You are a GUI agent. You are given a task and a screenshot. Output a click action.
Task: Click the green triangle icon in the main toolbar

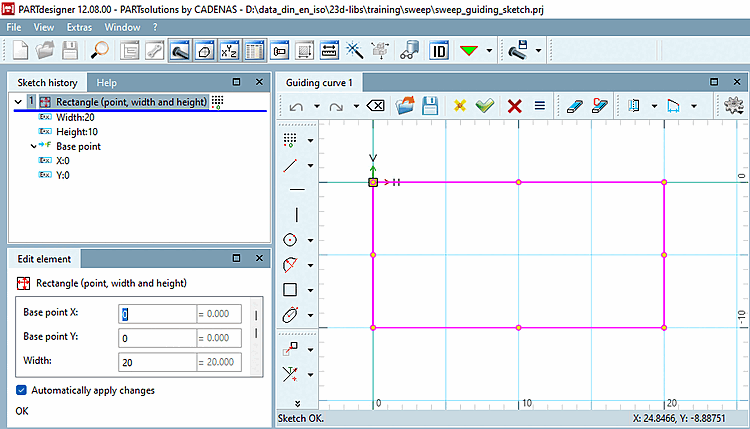pyautogui.click(x=469, y=50)
